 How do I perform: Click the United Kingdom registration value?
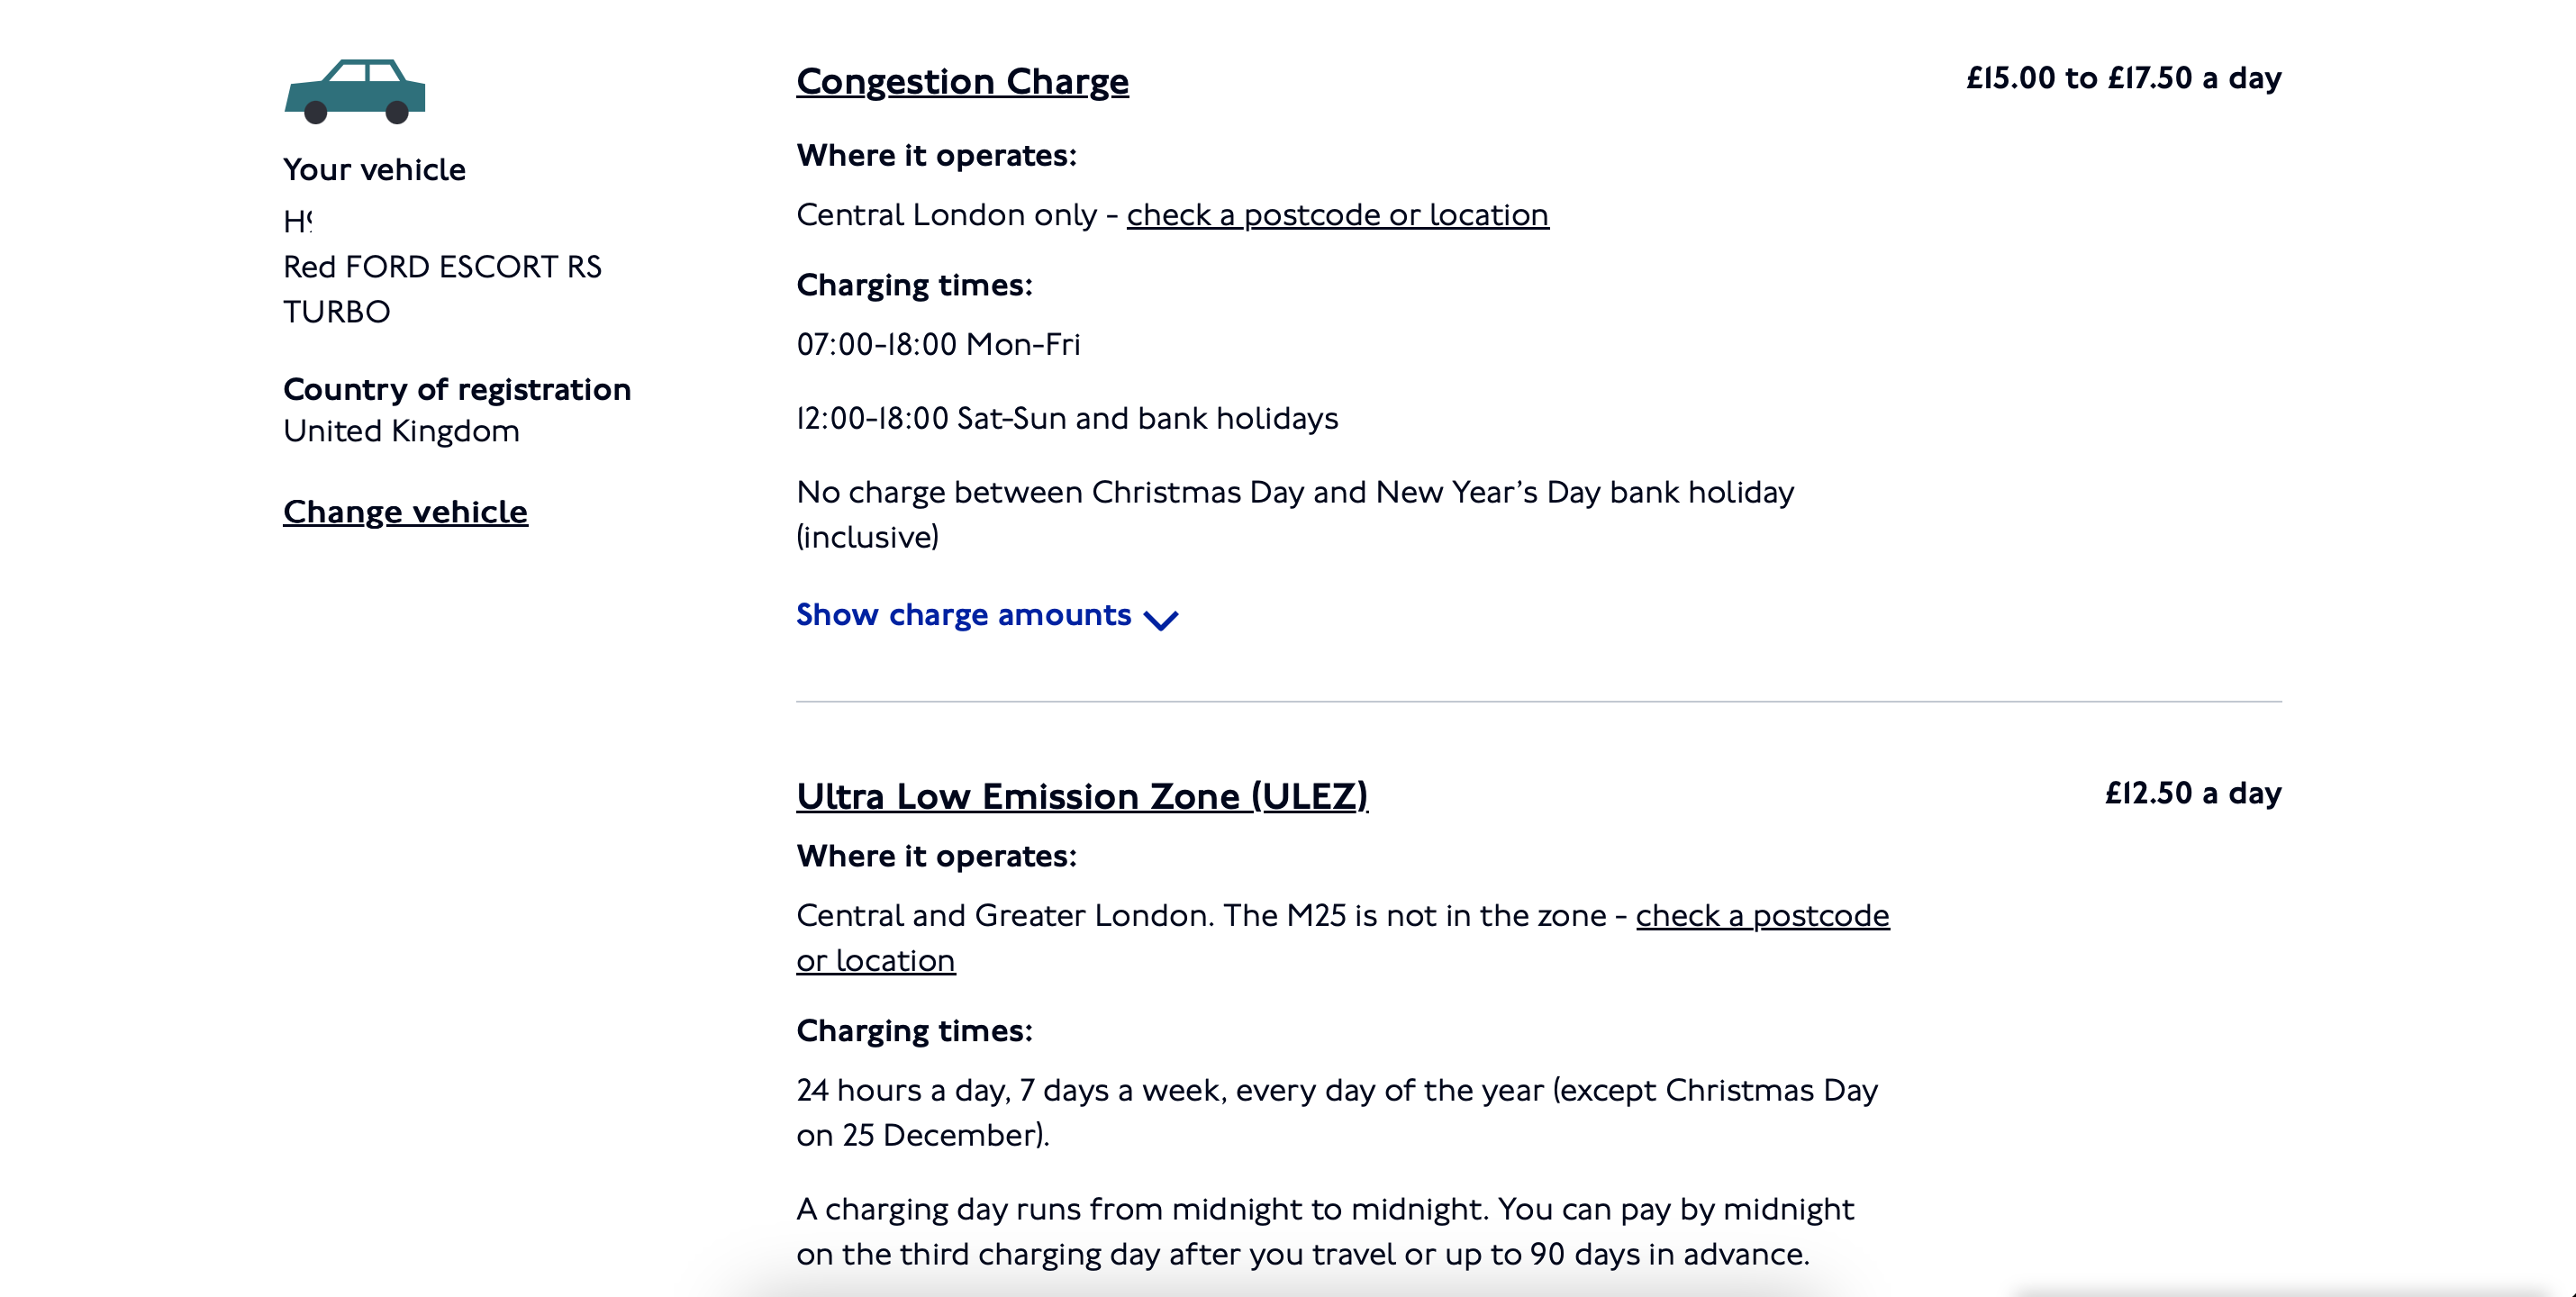pyautogui.click(x=401, y=431)
